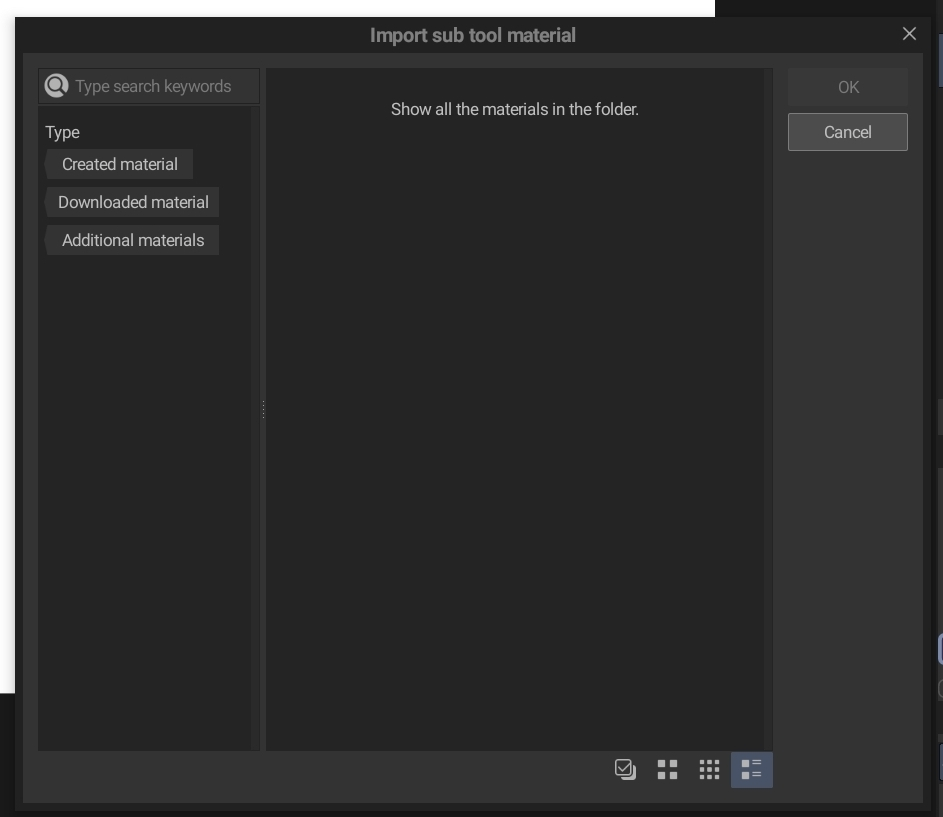
Task: Switch to small thumbnail grid view
Action: point(710,769)
